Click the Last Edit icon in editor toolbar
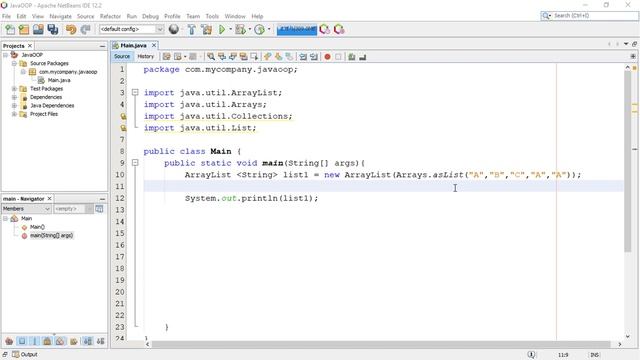The height and width of the screenshot is (360, 640). [x=167, y=57]
